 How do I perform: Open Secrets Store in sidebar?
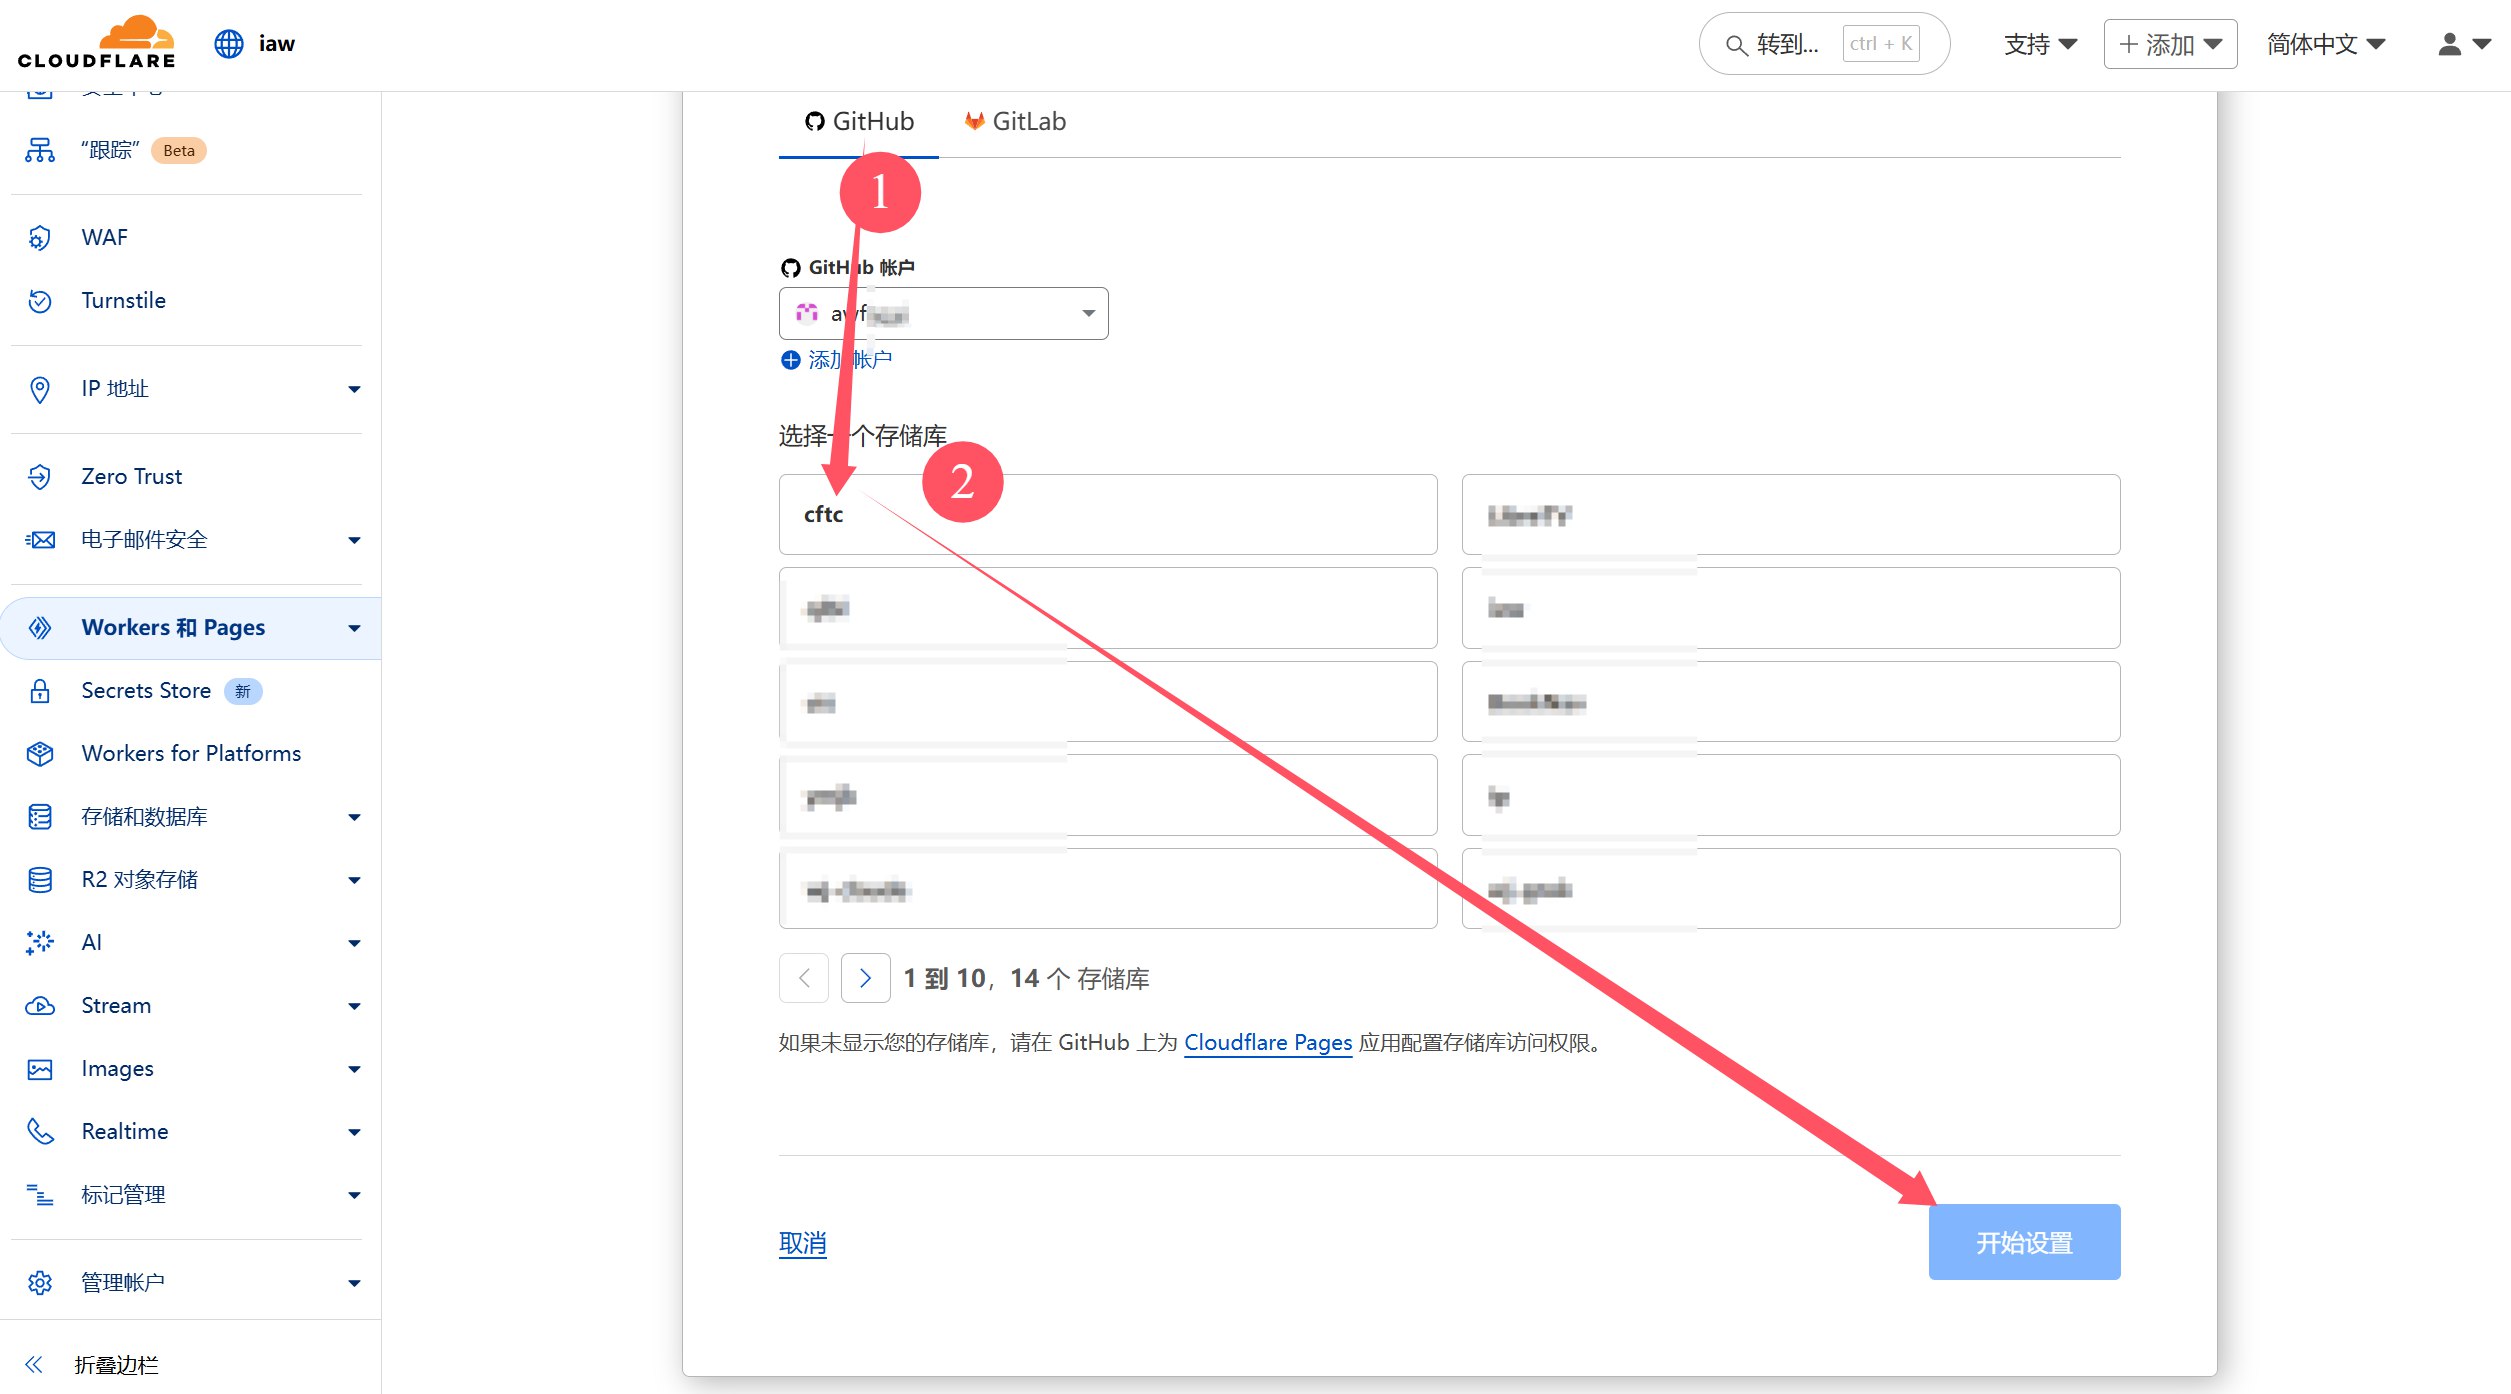pyautogui.click(x=146, y=691)
